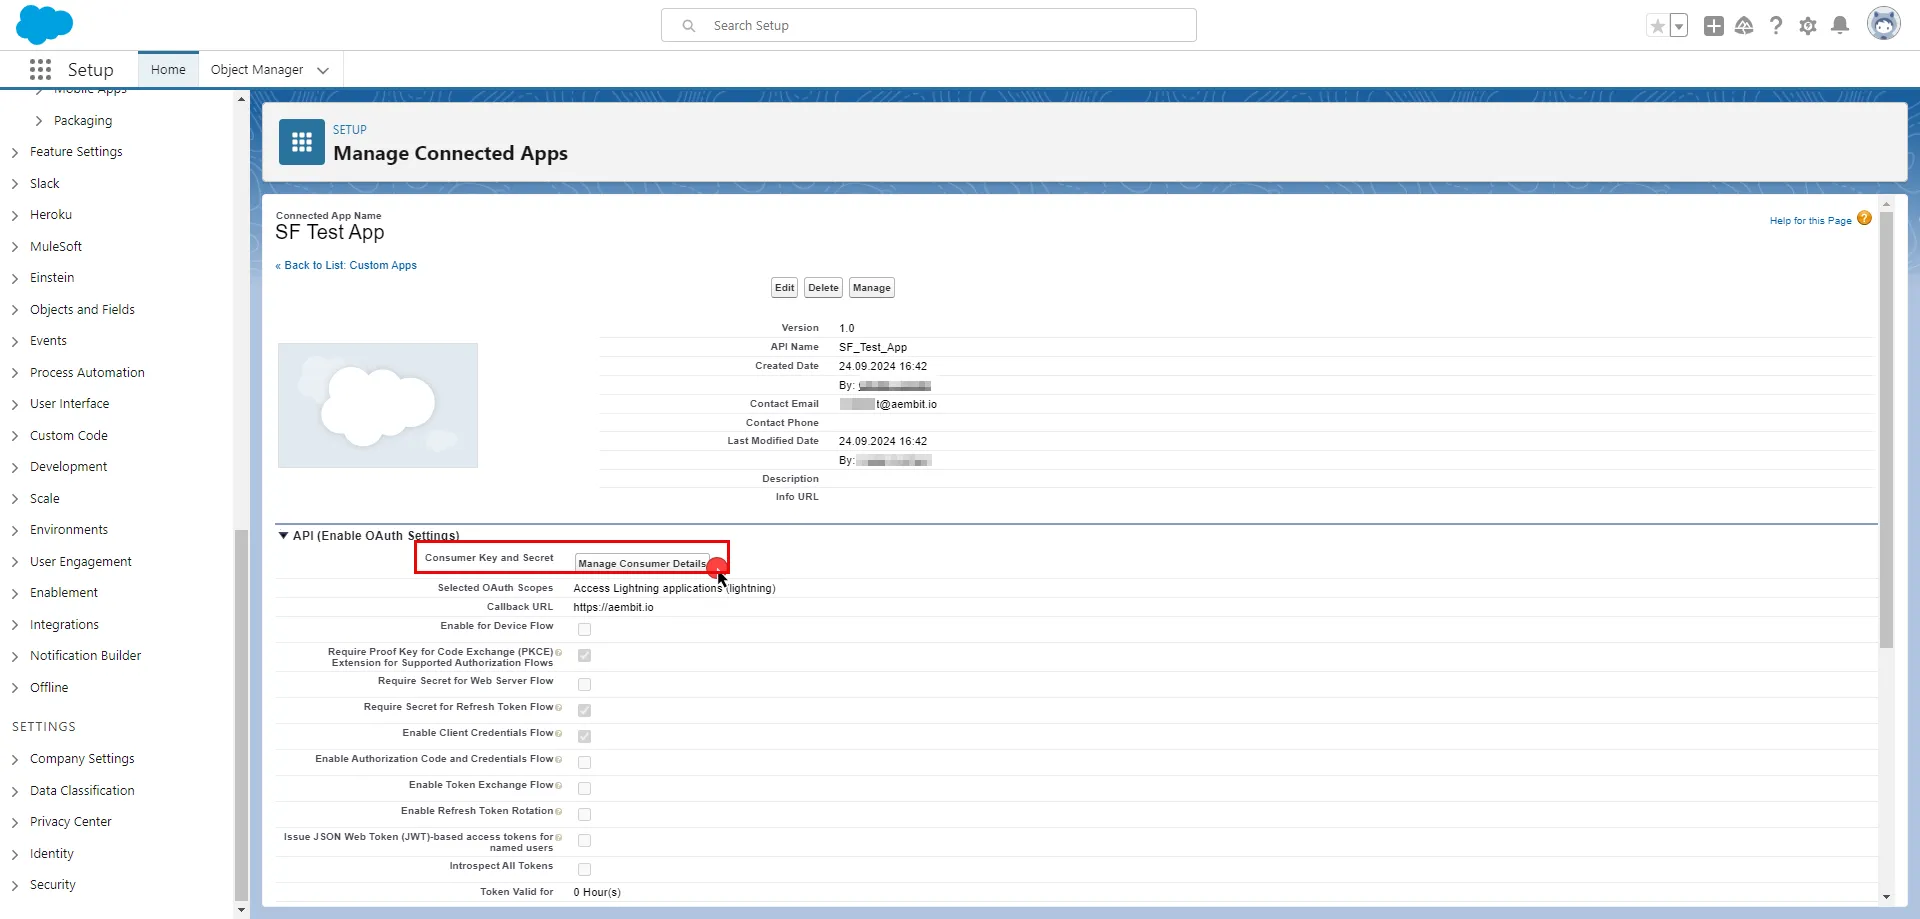Screen dimensions: 1920x919
Task: Click the Edit button
Action: (x=785, y=288)
